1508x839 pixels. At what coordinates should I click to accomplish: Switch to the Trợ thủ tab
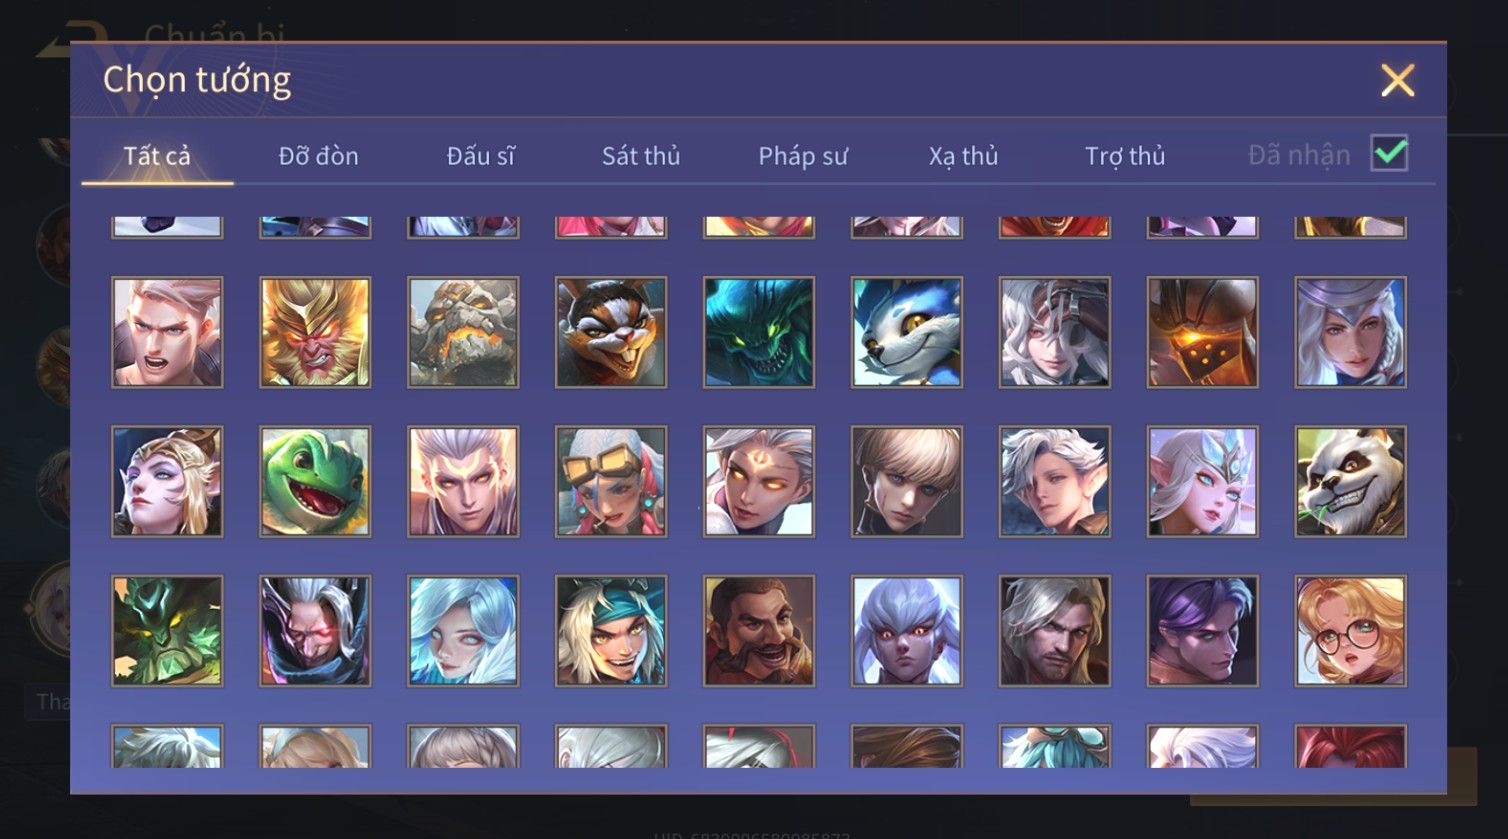[x=1125, y=156]
